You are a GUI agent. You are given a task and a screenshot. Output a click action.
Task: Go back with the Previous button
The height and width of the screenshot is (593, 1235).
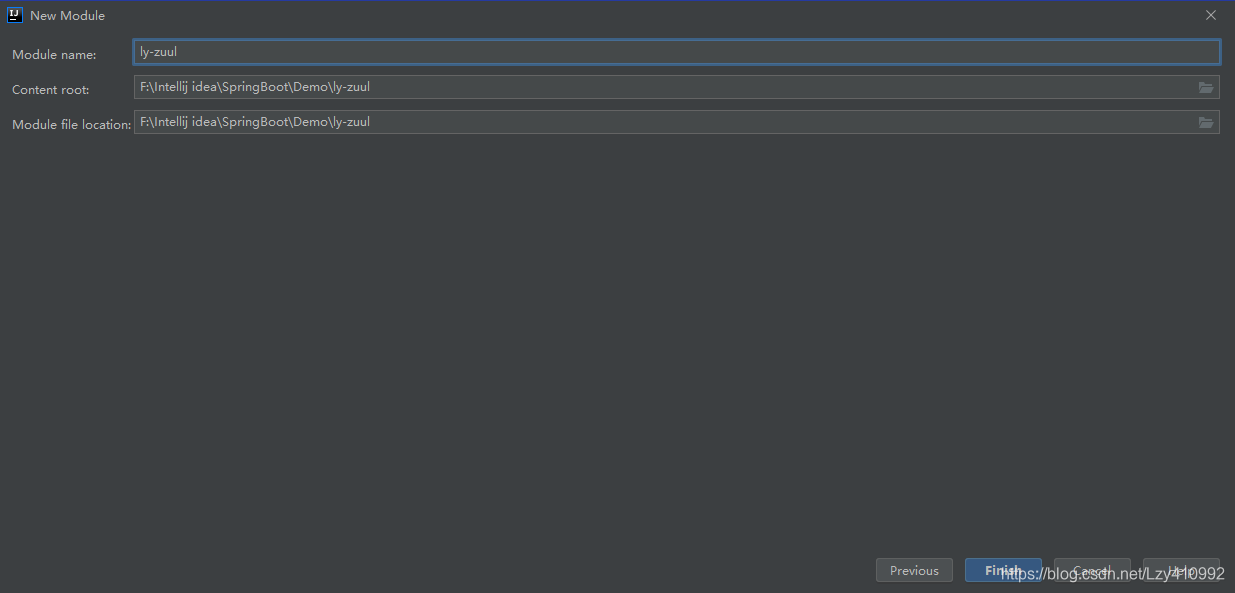click(914, 570)
